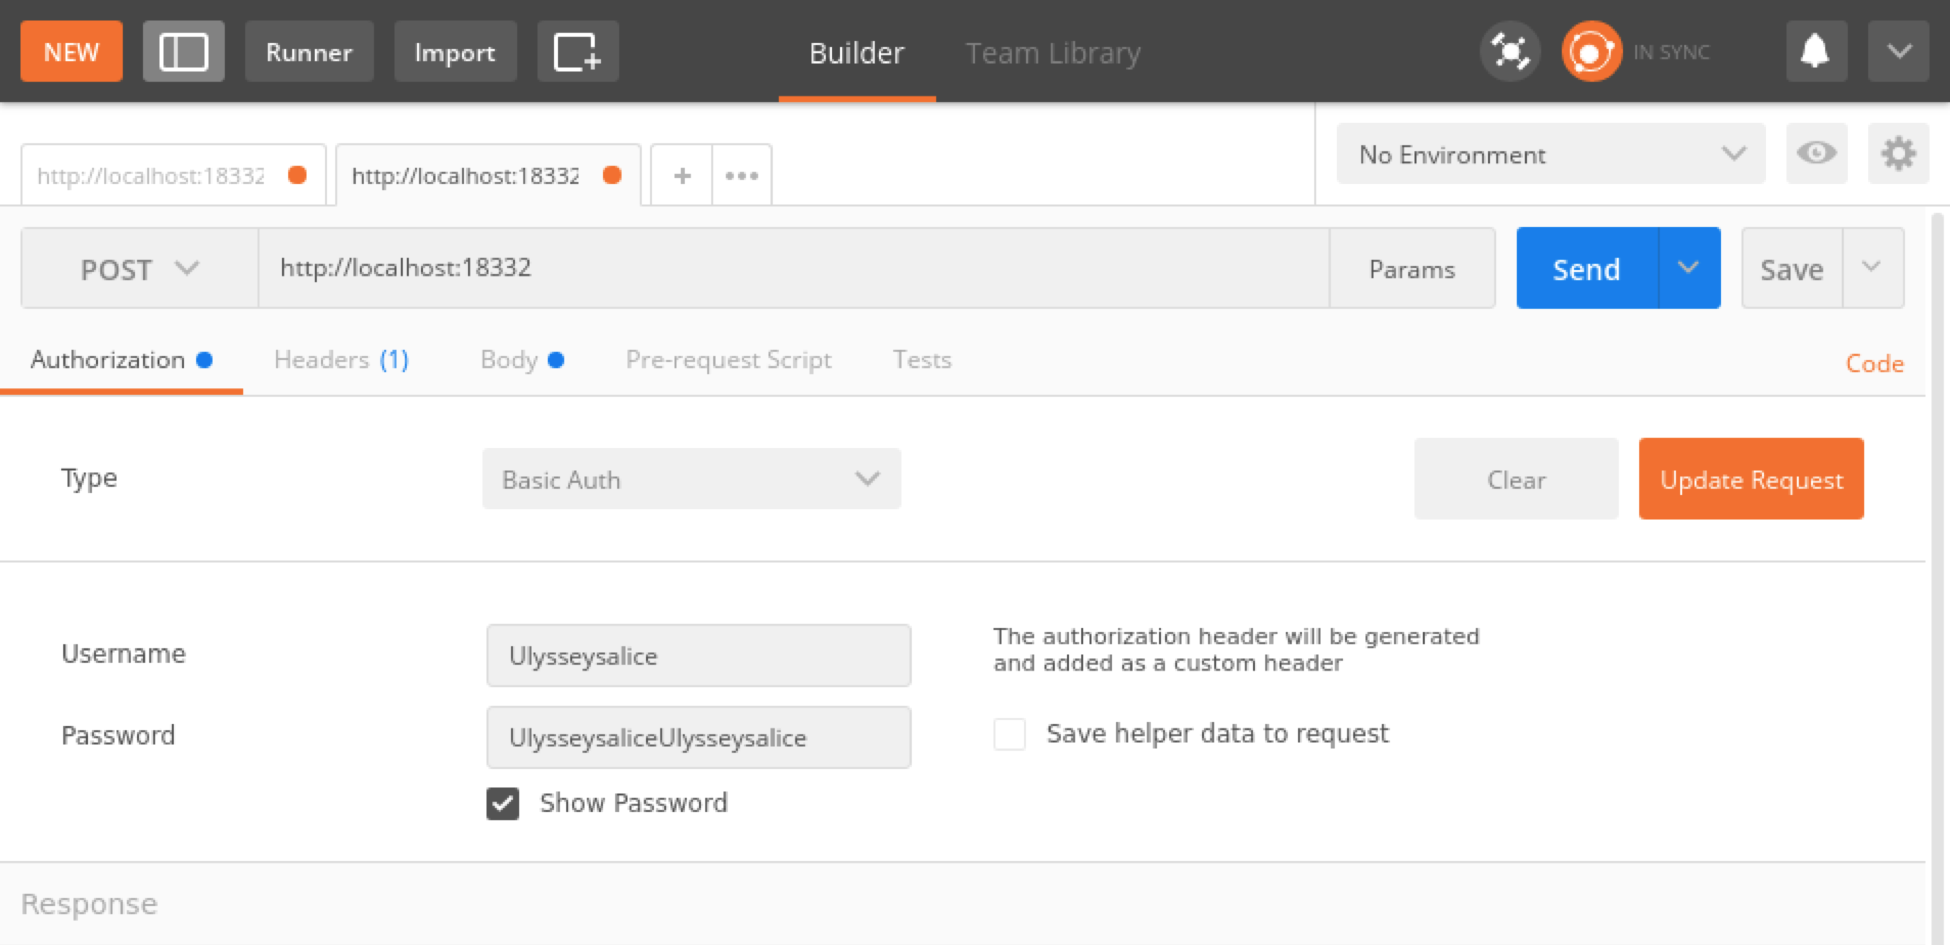The image size is (1950, 945).
Task: Open the interceptor/proxy satellite icon
Action: click(1509, 52)
